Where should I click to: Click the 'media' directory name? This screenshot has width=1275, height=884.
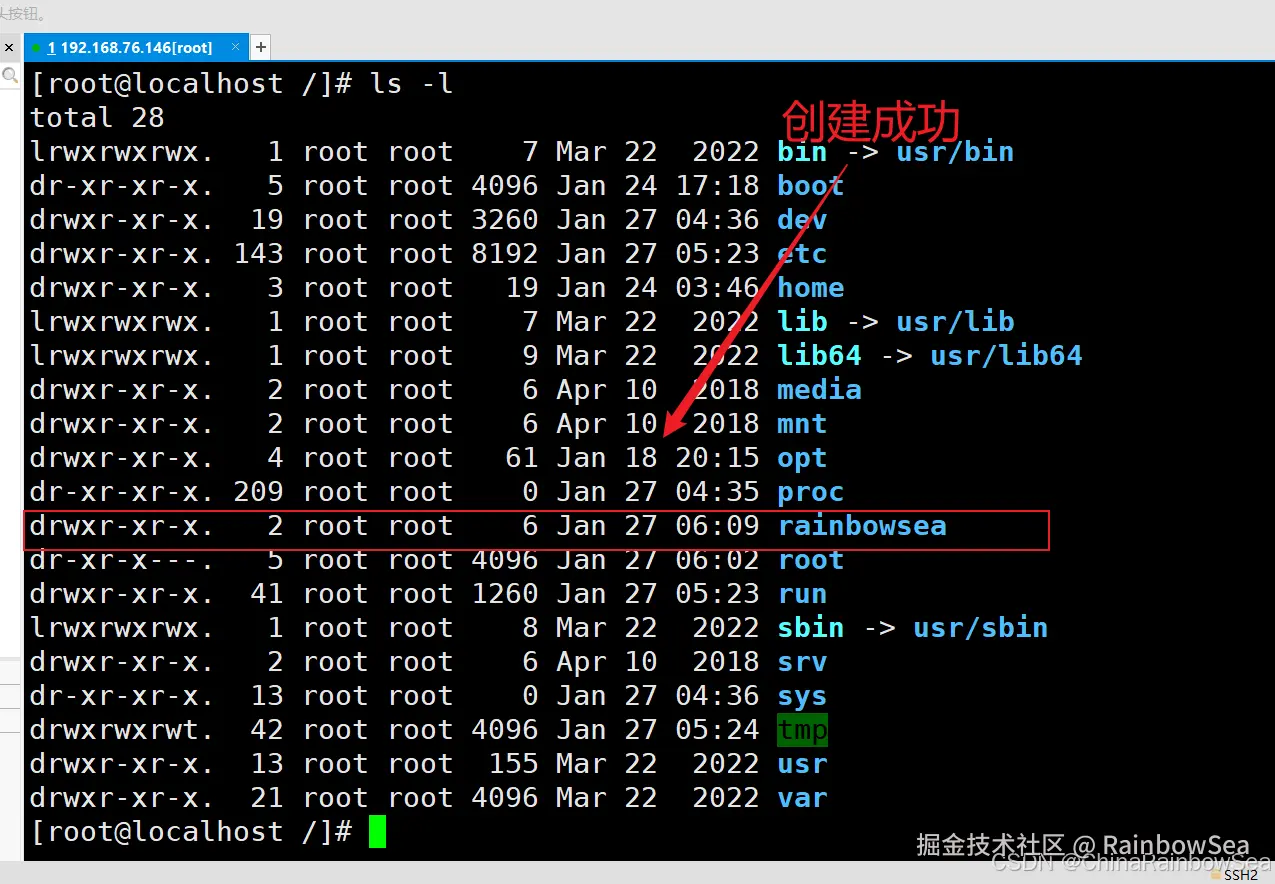click(x=819, y=390)
